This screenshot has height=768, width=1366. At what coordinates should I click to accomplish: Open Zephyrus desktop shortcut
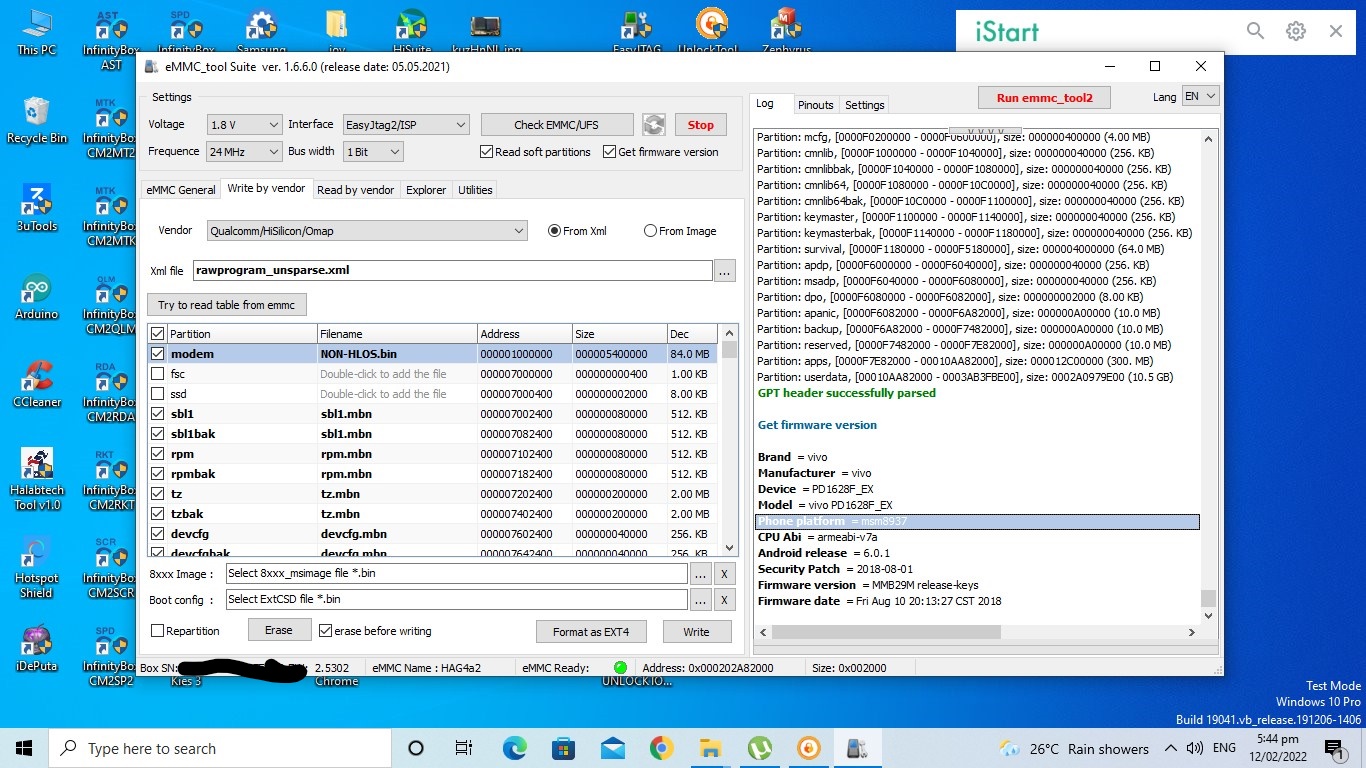pos(785,32)
